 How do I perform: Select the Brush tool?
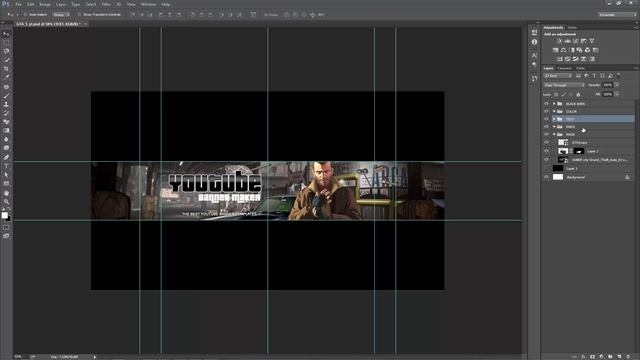(6, 96)
